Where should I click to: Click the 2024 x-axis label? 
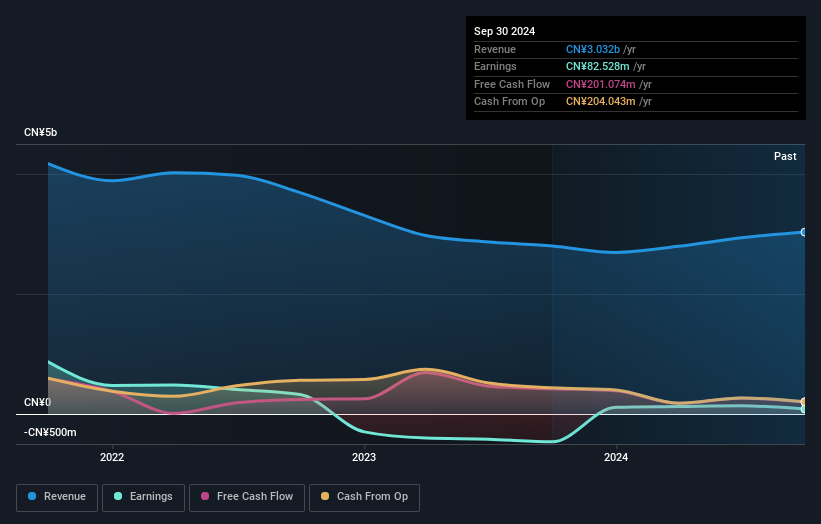(616, 457)
